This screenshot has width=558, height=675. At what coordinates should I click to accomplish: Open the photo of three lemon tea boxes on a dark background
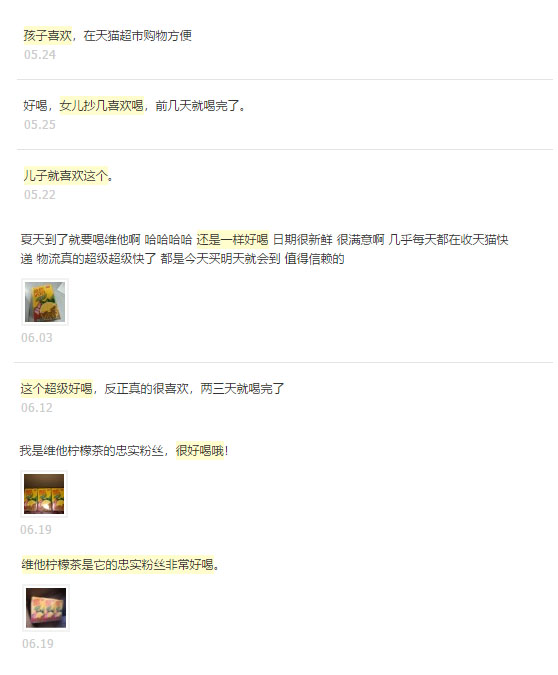pyautogui.click(x=44, y=494)
